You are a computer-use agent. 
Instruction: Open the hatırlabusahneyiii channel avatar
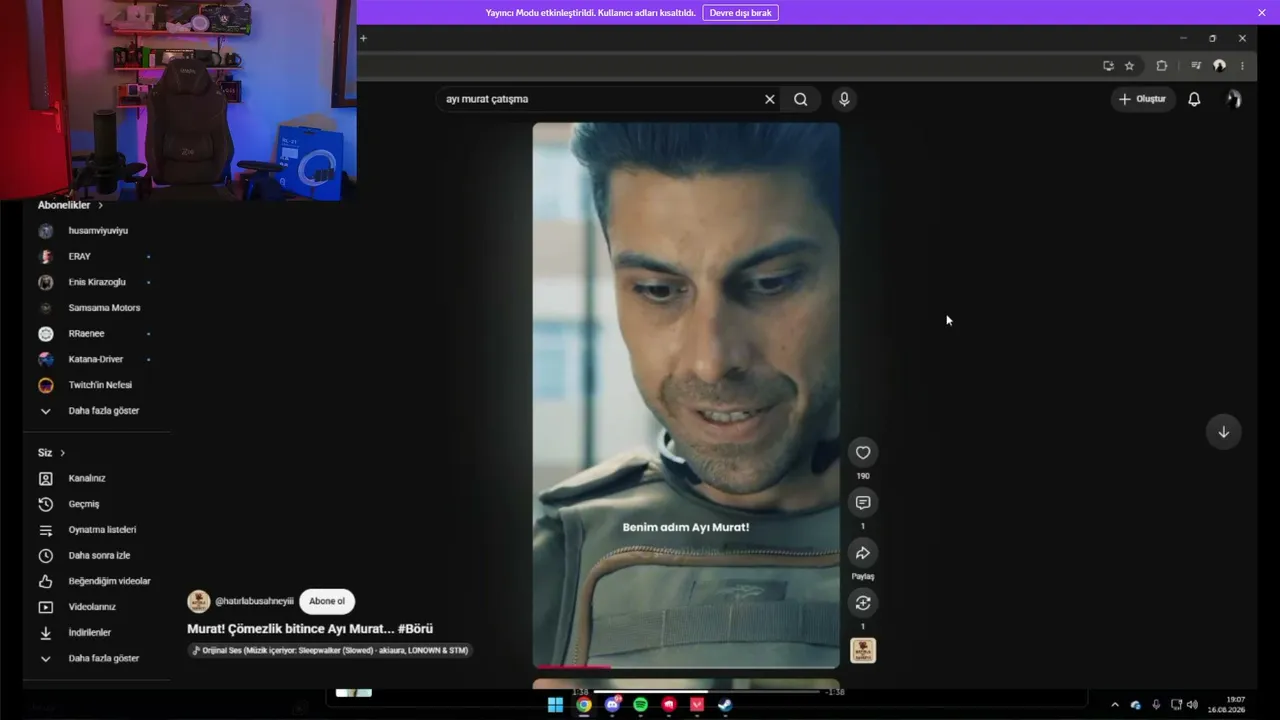pyautogui.click(x=198, y=601)
